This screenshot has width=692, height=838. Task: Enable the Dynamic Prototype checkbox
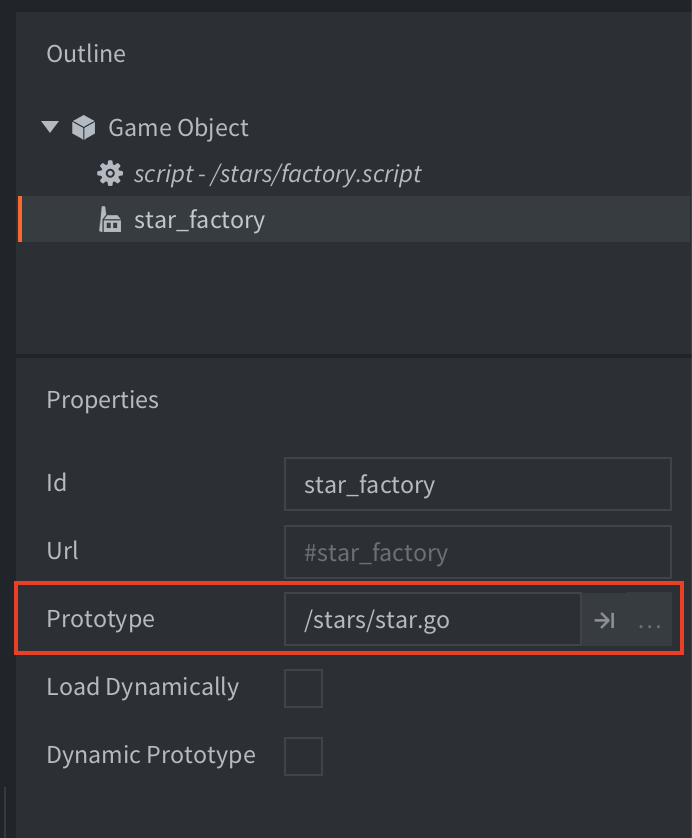(x=304, y=756)
